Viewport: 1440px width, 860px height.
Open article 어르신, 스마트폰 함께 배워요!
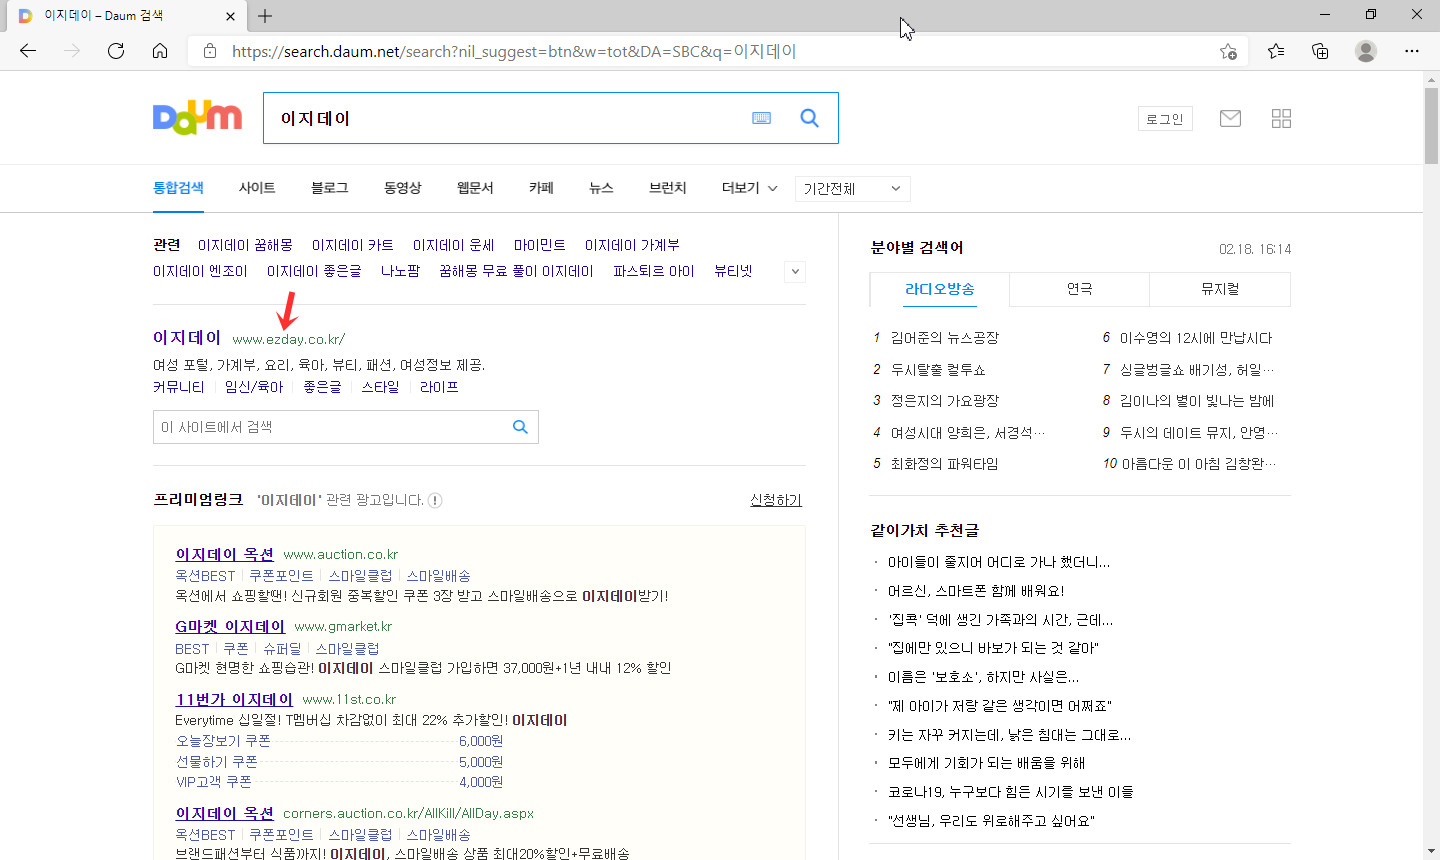976,591
